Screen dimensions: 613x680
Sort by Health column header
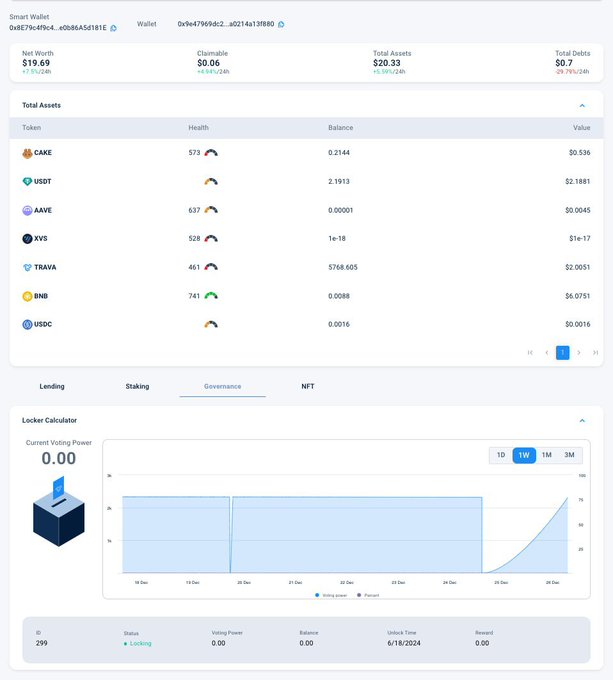pos(199,128)
